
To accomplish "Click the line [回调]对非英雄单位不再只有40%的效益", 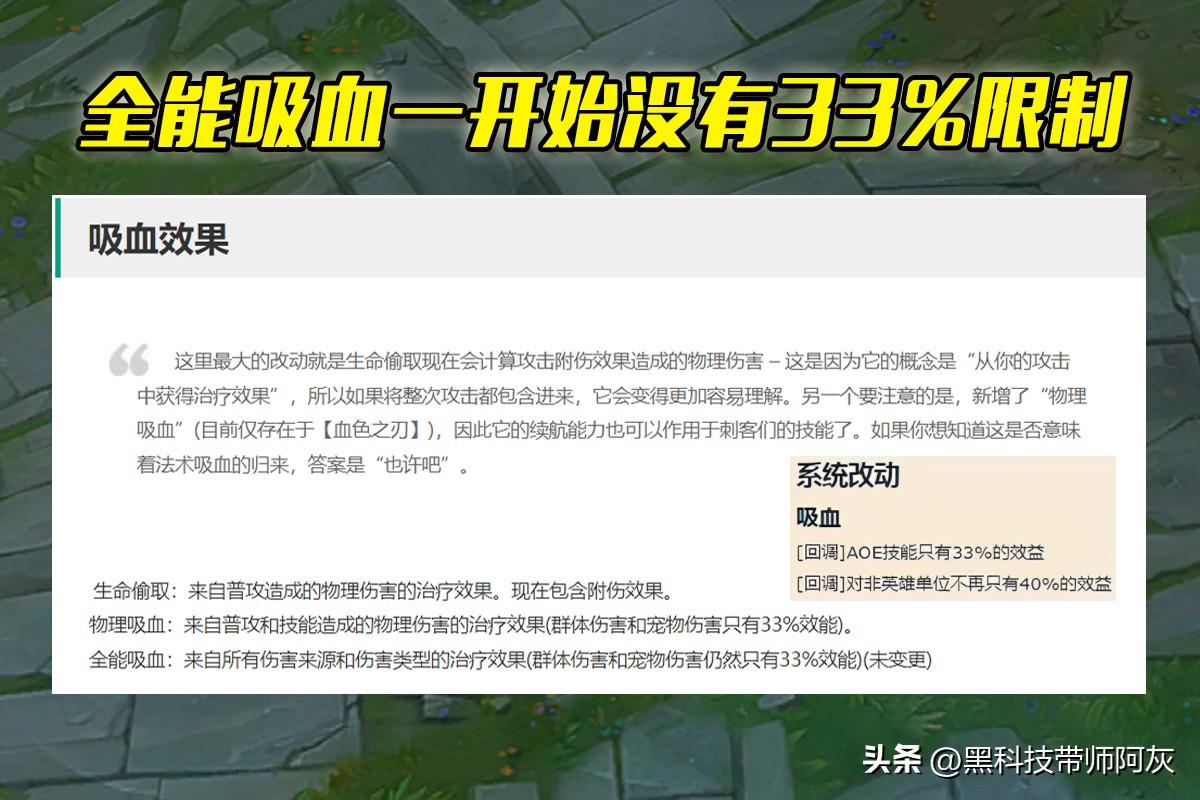I will click(x=954, y=583).
